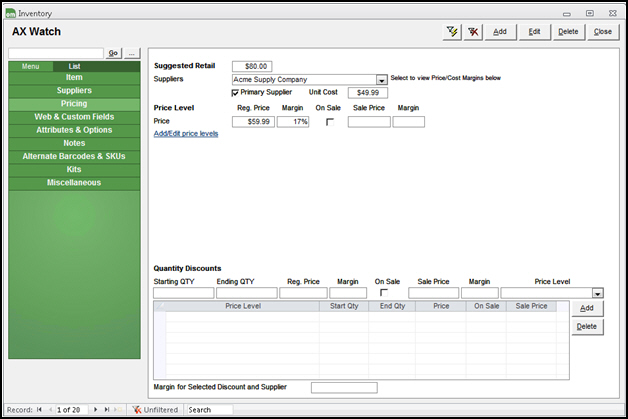Click the Price Level grid column header

click(243, 306)
